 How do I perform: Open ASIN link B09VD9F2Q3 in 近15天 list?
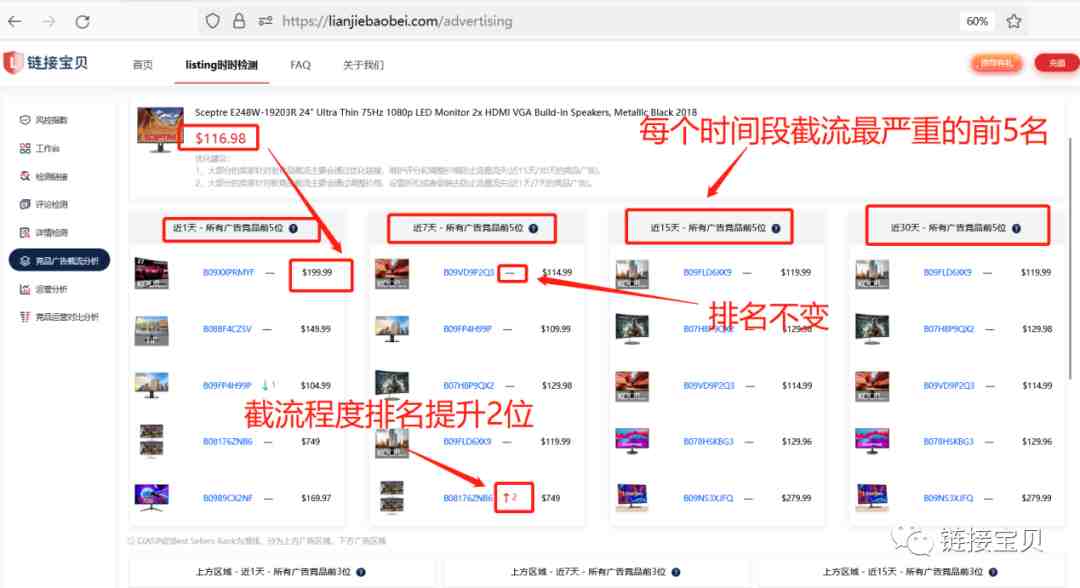tap(709, 386)
